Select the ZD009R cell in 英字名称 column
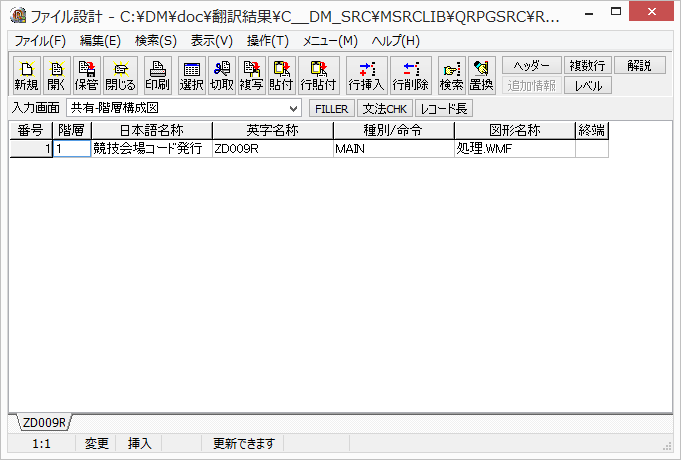The image size is (681, 460). coord(272,149)
